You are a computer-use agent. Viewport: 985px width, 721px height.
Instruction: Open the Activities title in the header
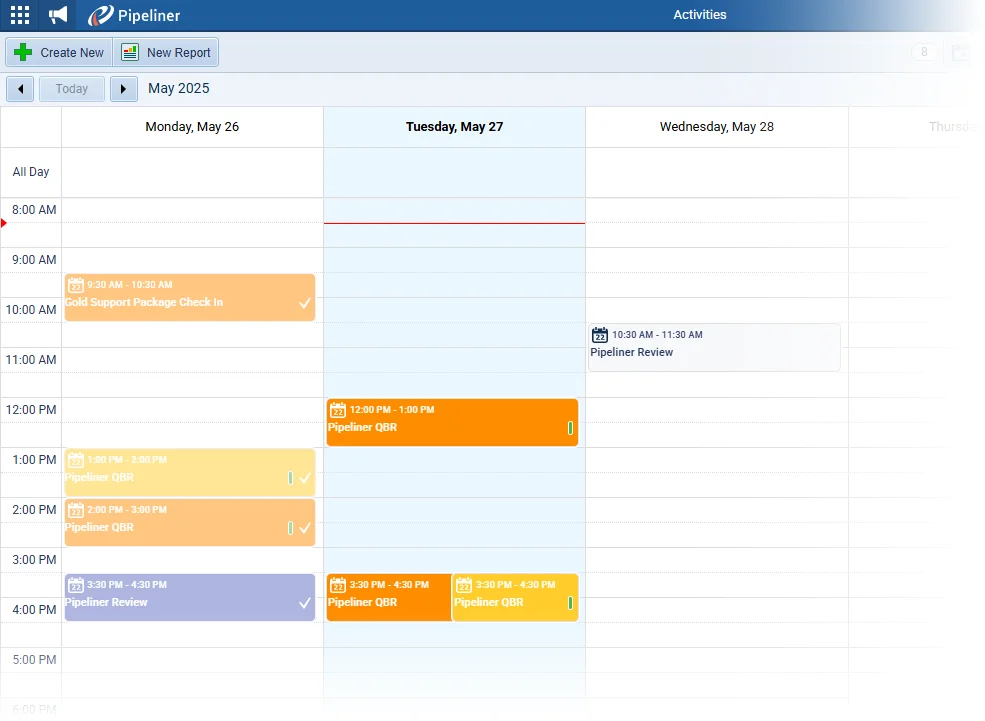700,14
